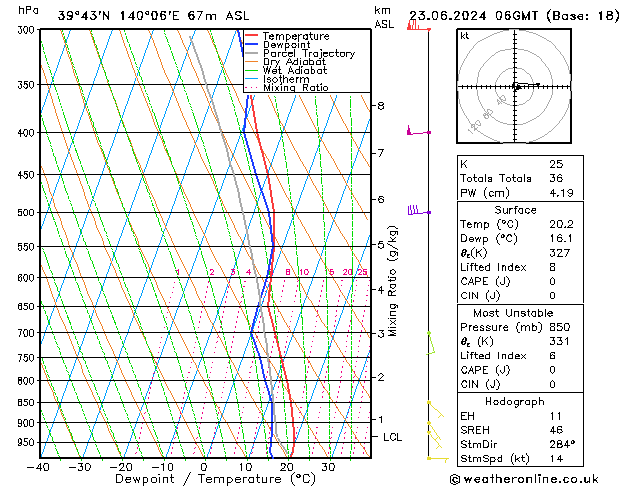Click the '400' pressure level label
This screenshot has height=486, width=629.
click(28, 133)
